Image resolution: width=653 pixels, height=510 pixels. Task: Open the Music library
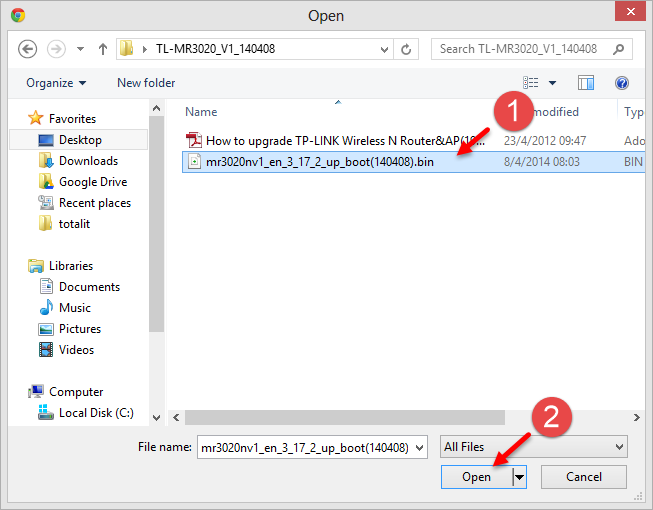pyautogui.click(x=75, y=308)
